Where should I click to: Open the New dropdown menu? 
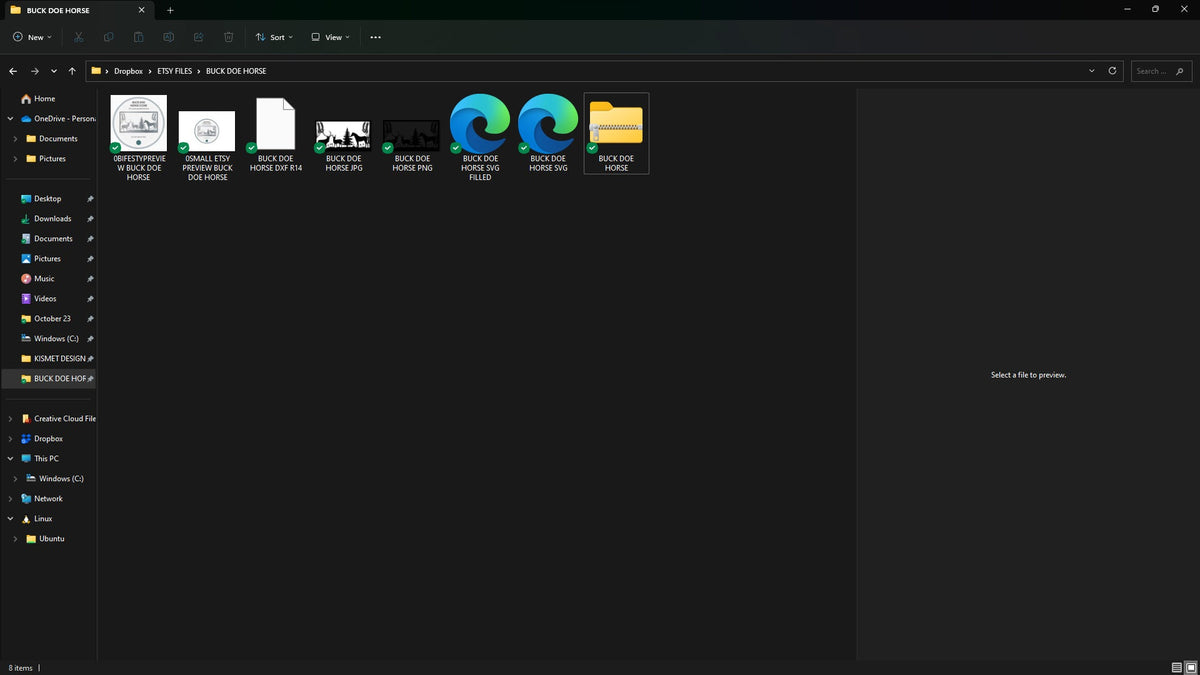point(32,37)
